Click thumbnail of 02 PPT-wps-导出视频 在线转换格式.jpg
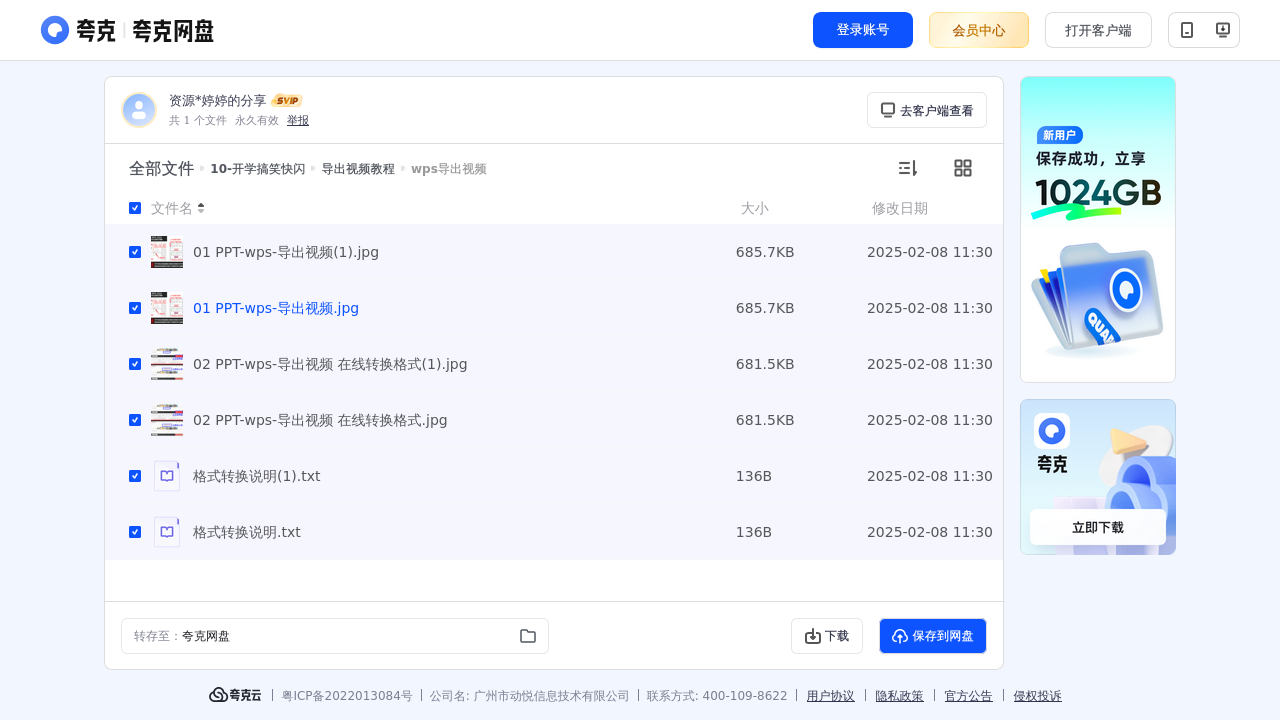 pyautogui.click(x=167, y=420)
